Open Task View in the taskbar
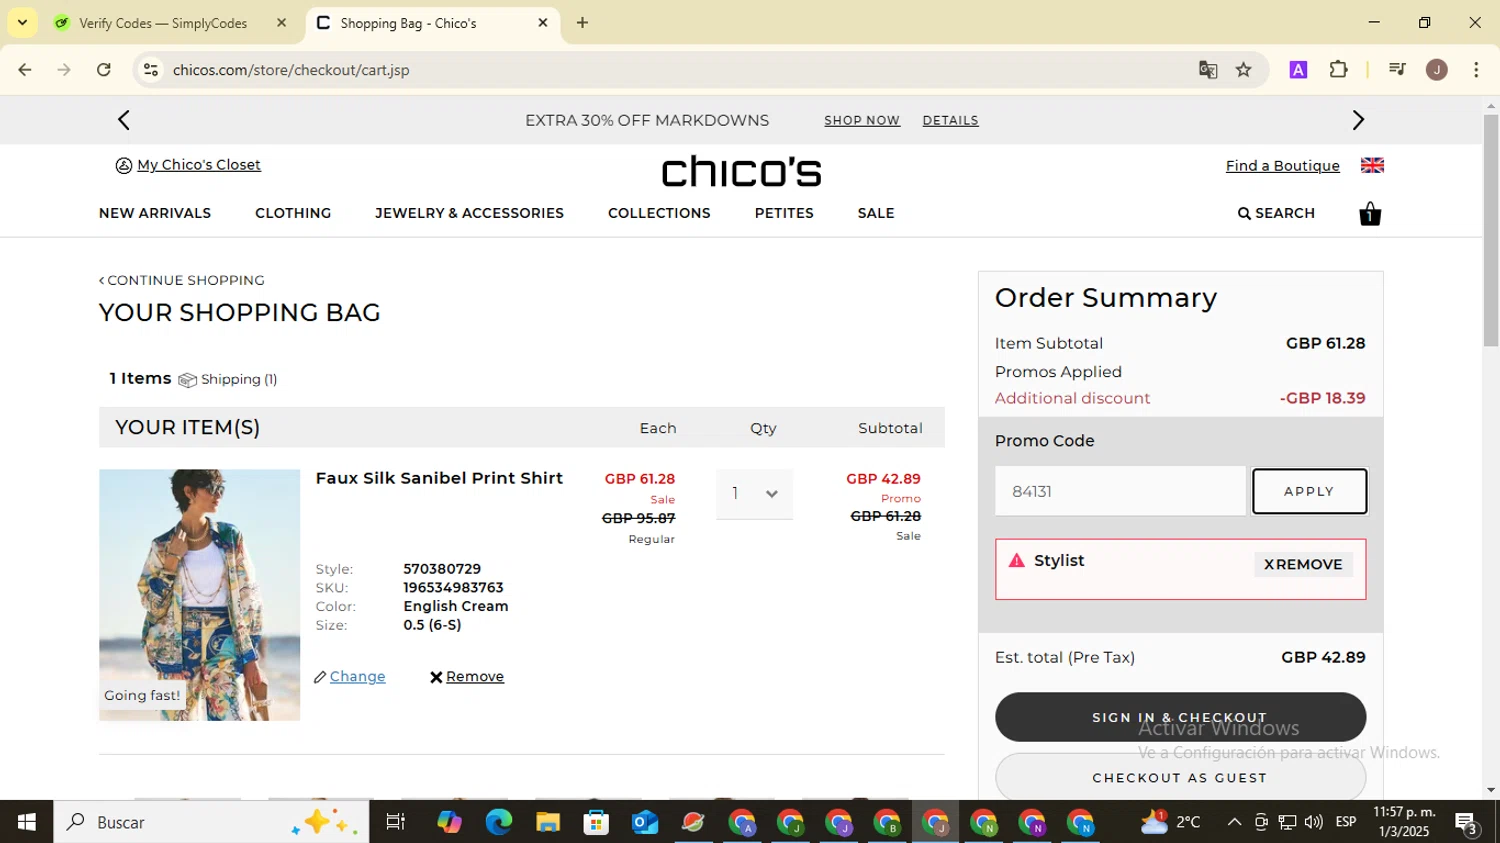1500x843 pixels. pos(395,822)
